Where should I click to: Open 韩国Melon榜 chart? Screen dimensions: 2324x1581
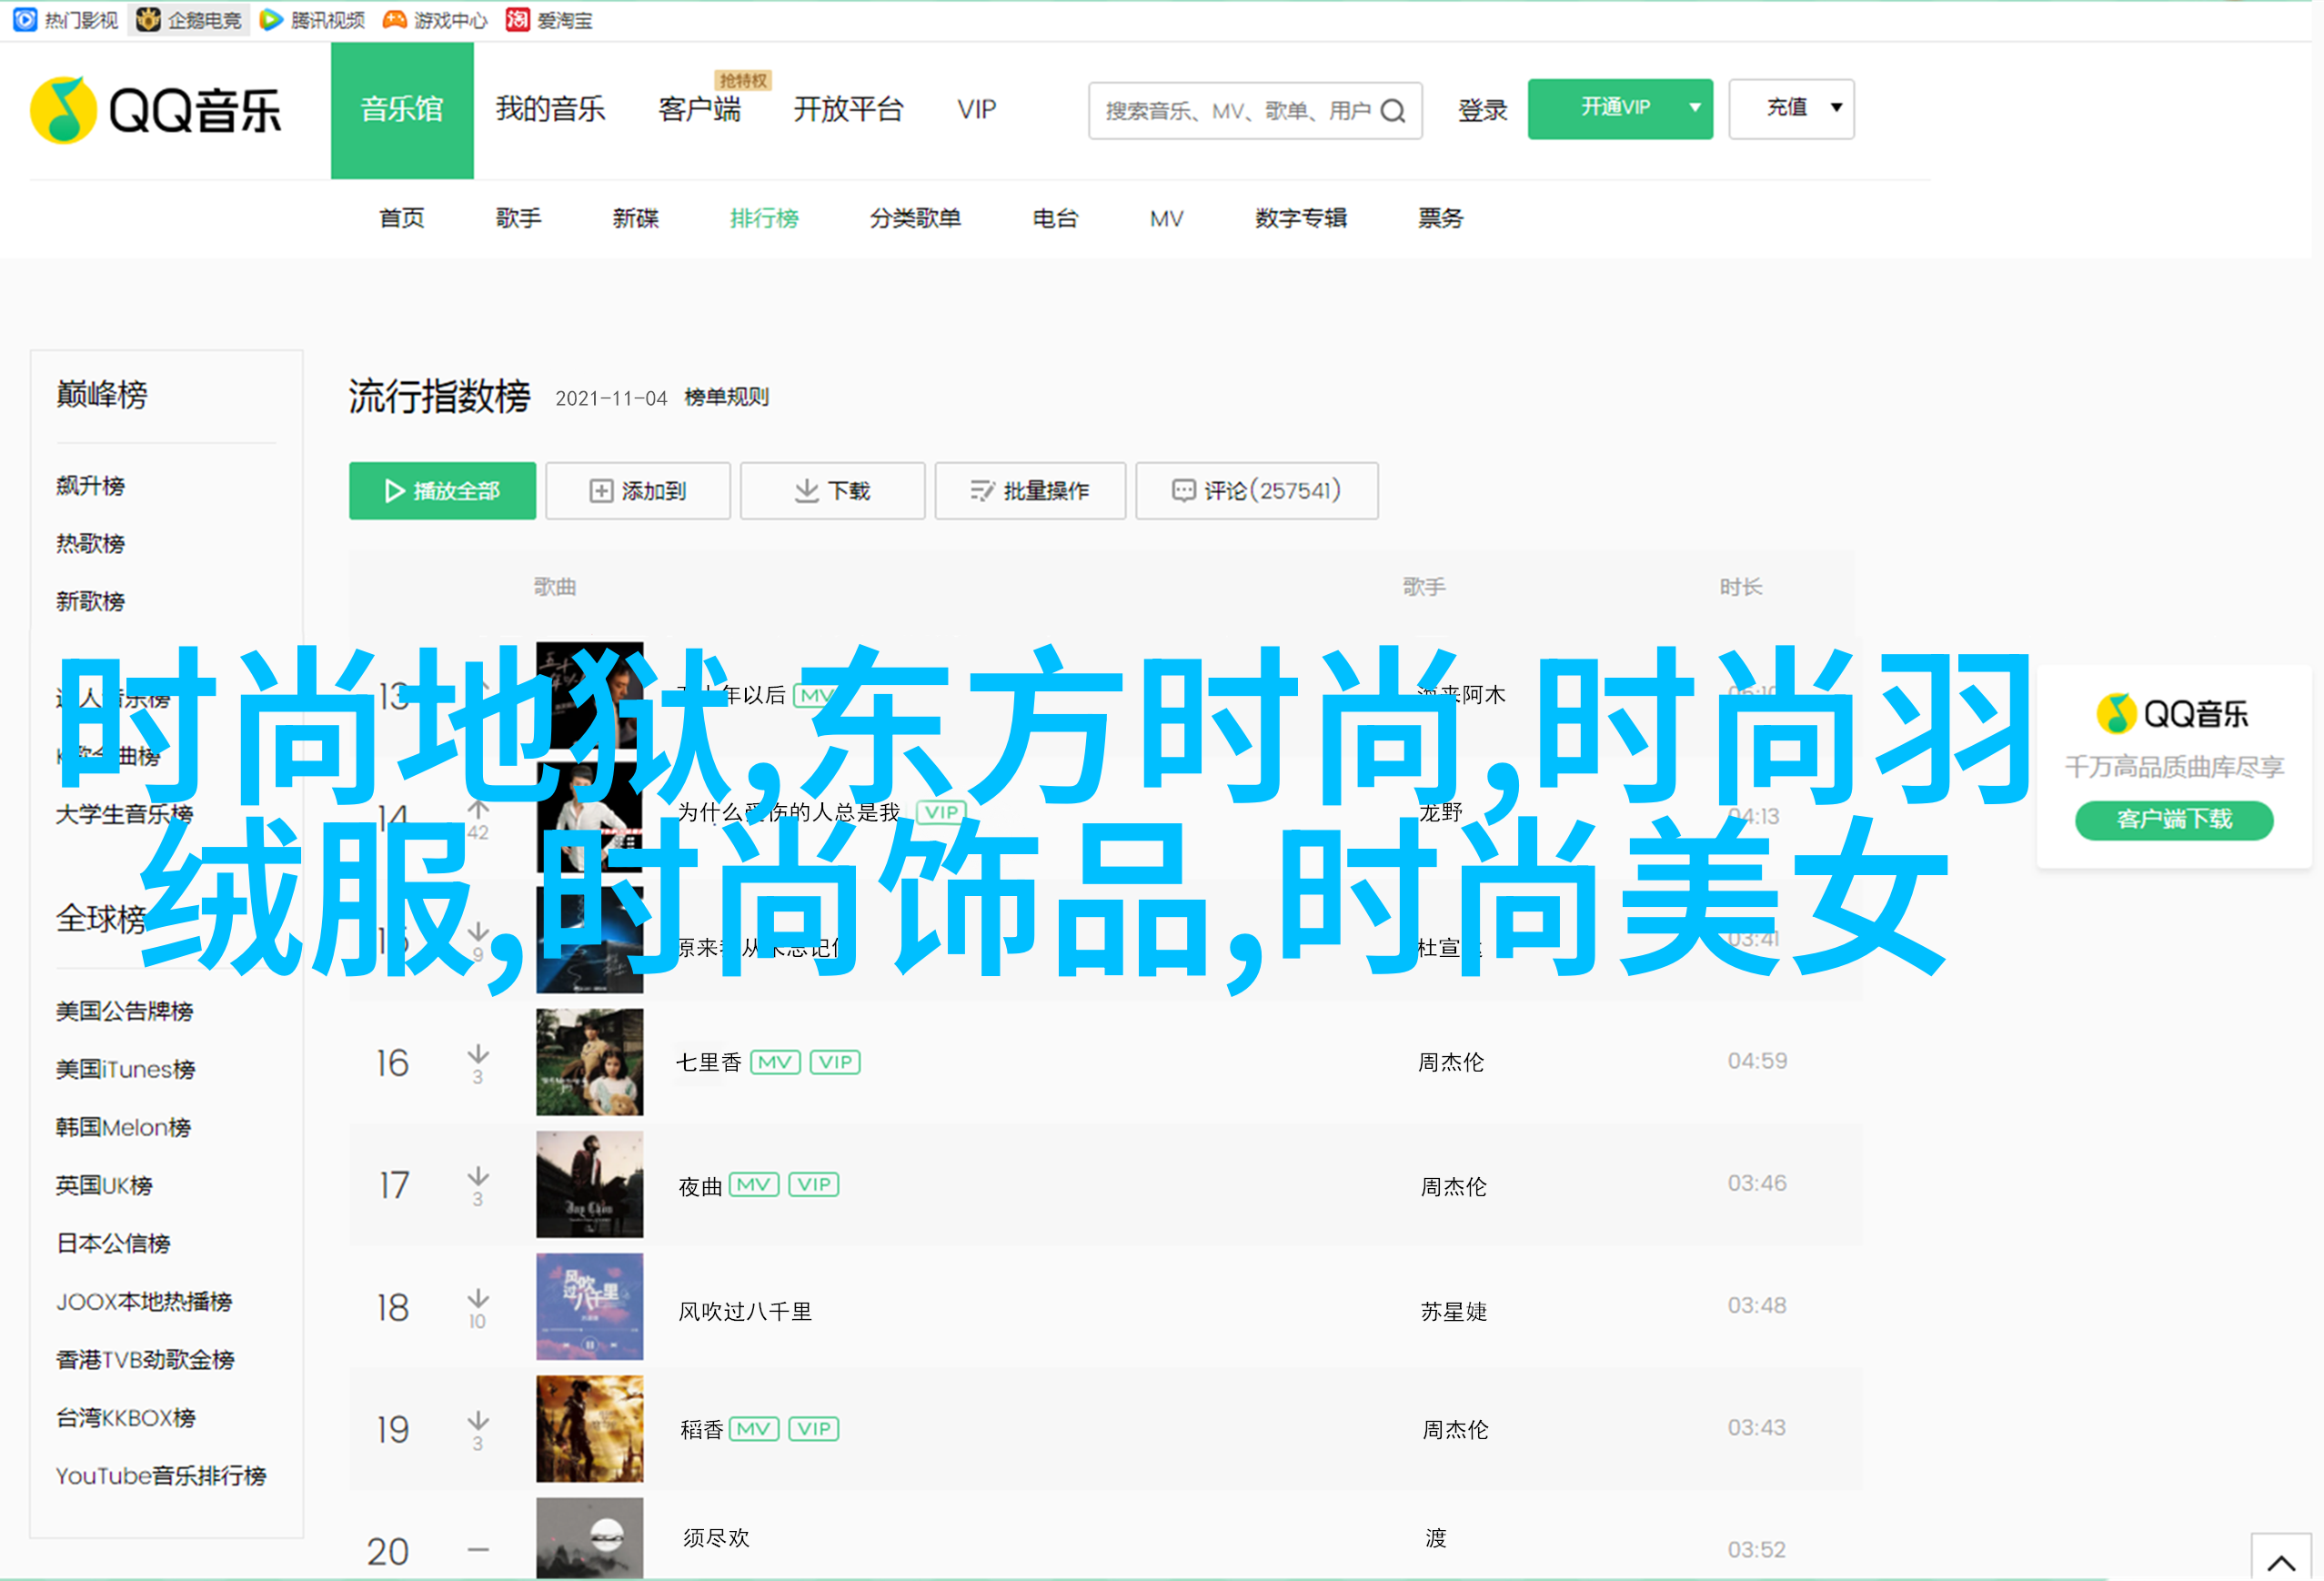click(123, 1128)
